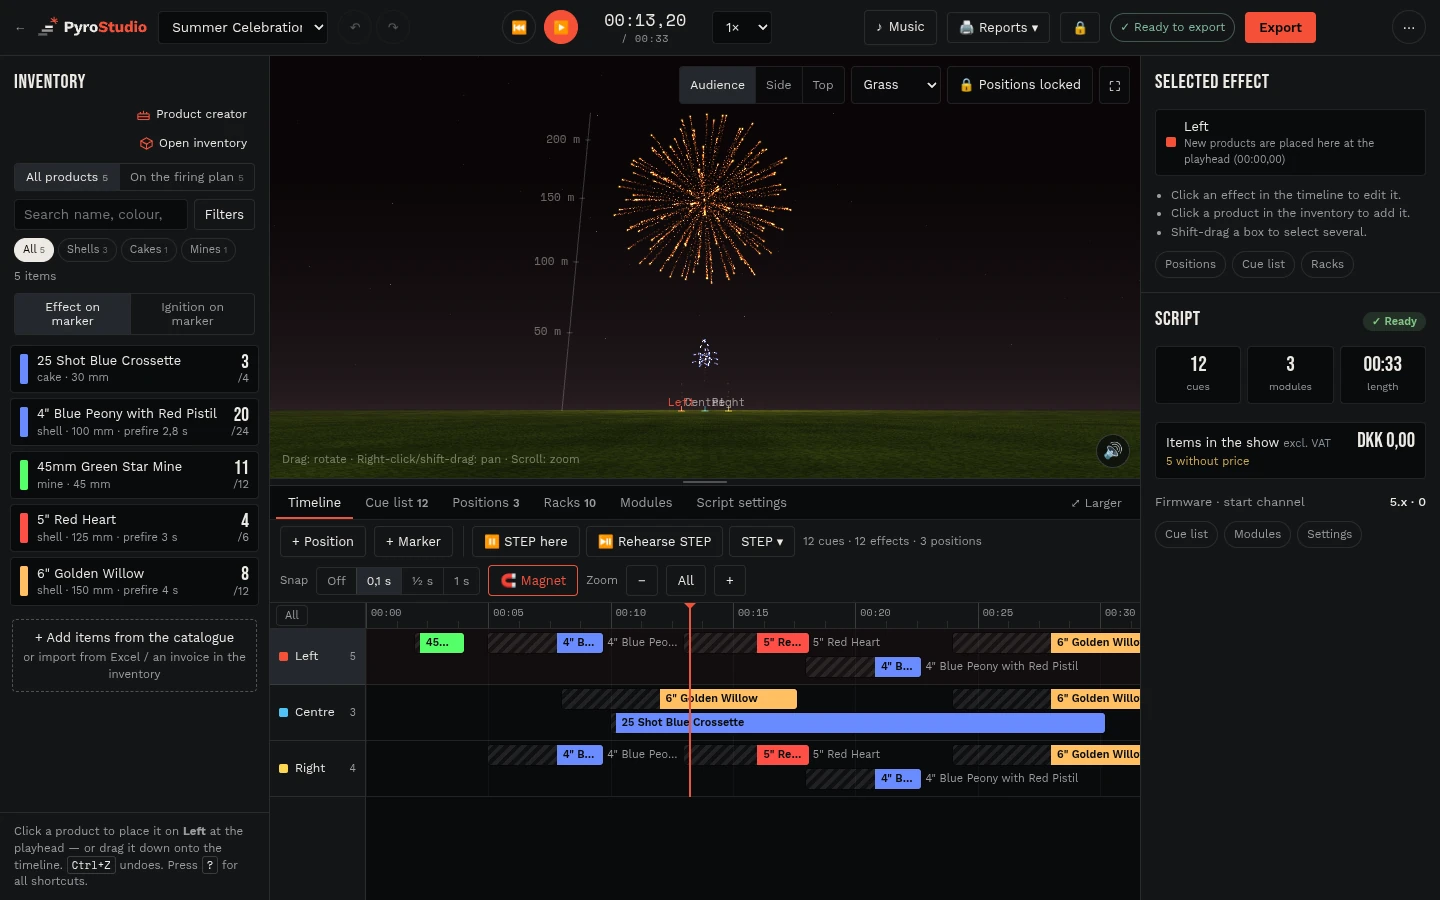Click the redo arrow icon

click(x=393, y=28)
